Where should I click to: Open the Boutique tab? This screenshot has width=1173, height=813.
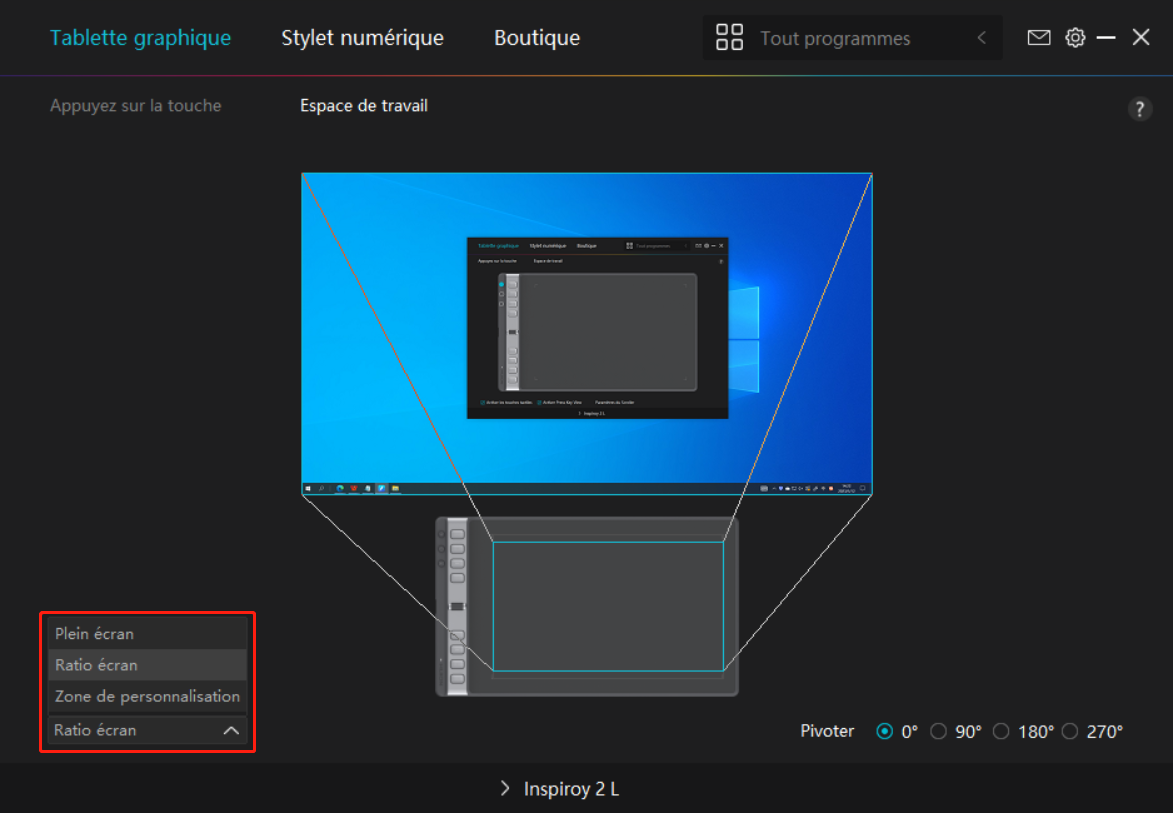pos(537,38)
